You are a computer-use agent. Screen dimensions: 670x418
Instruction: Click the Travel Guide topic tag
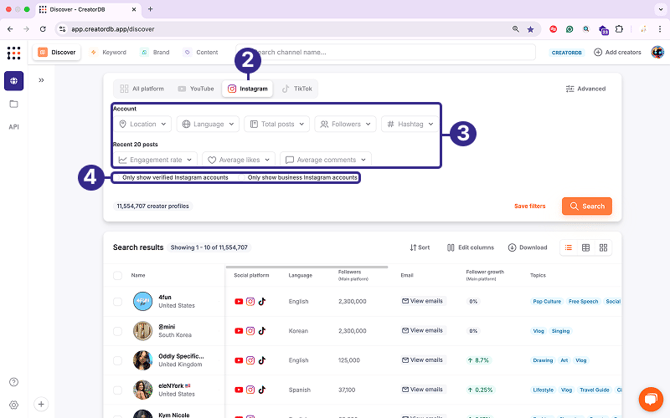(x=594, y=390)
